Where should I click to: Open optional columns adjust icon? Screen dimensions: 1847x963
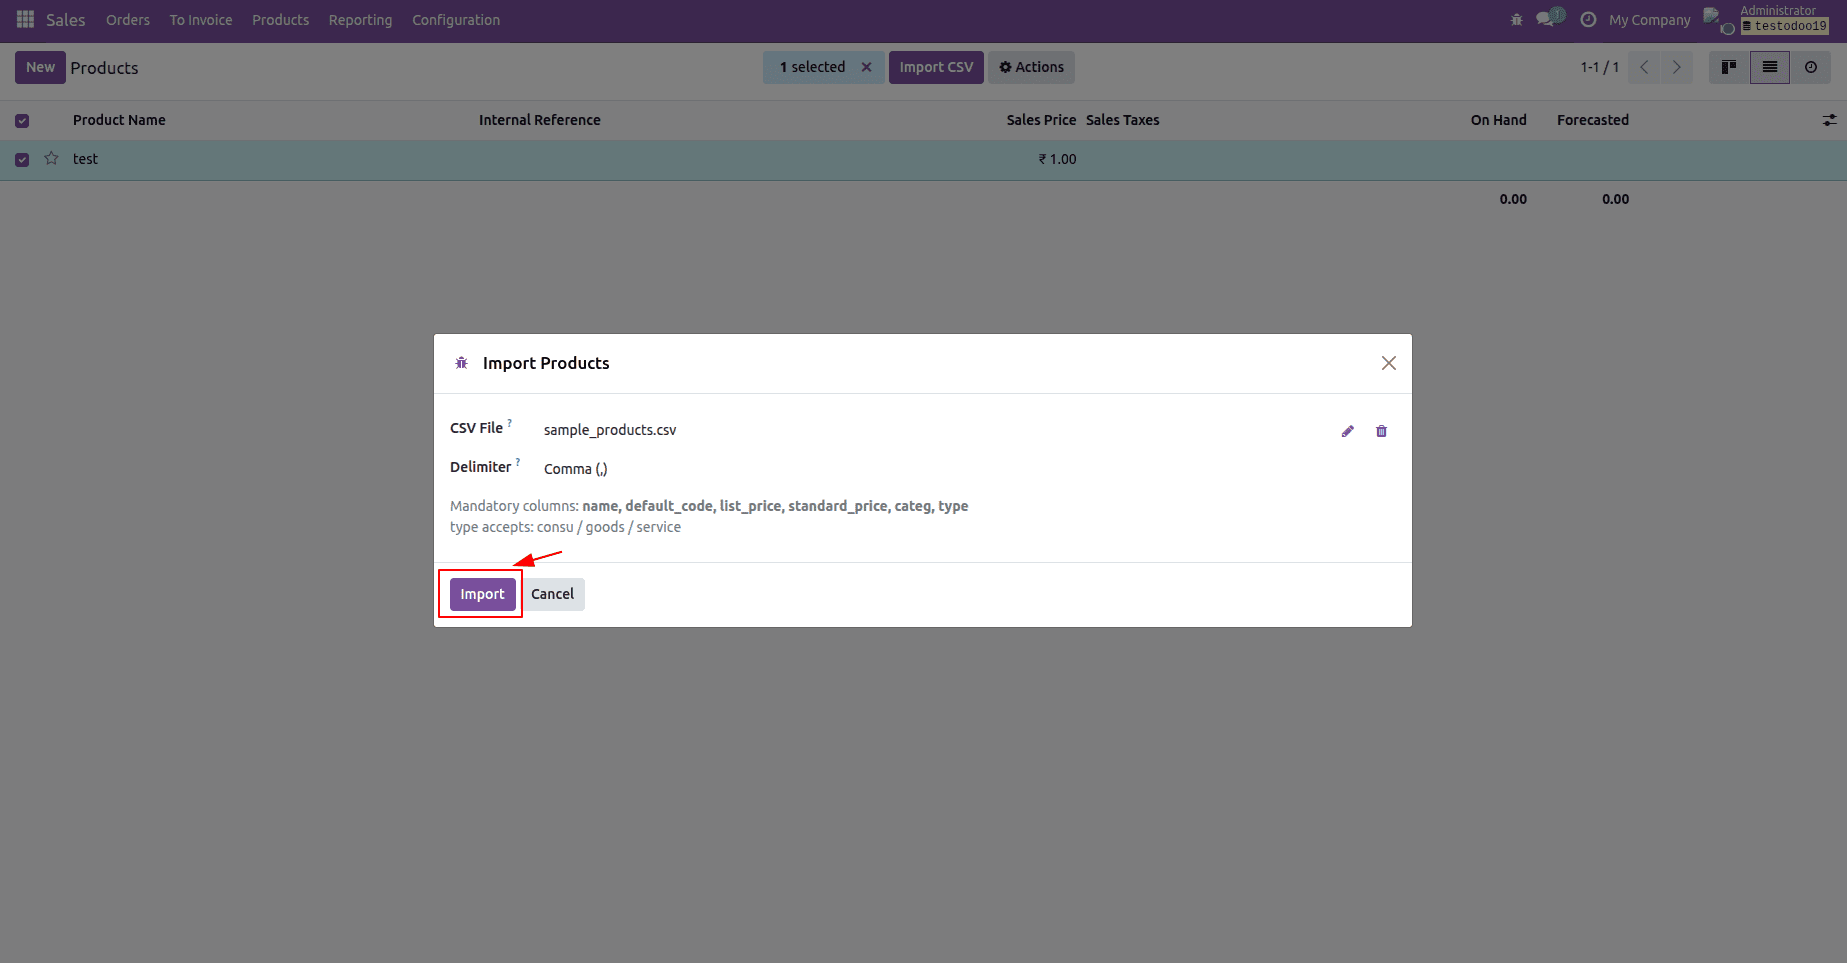(x=1829, y=120)
